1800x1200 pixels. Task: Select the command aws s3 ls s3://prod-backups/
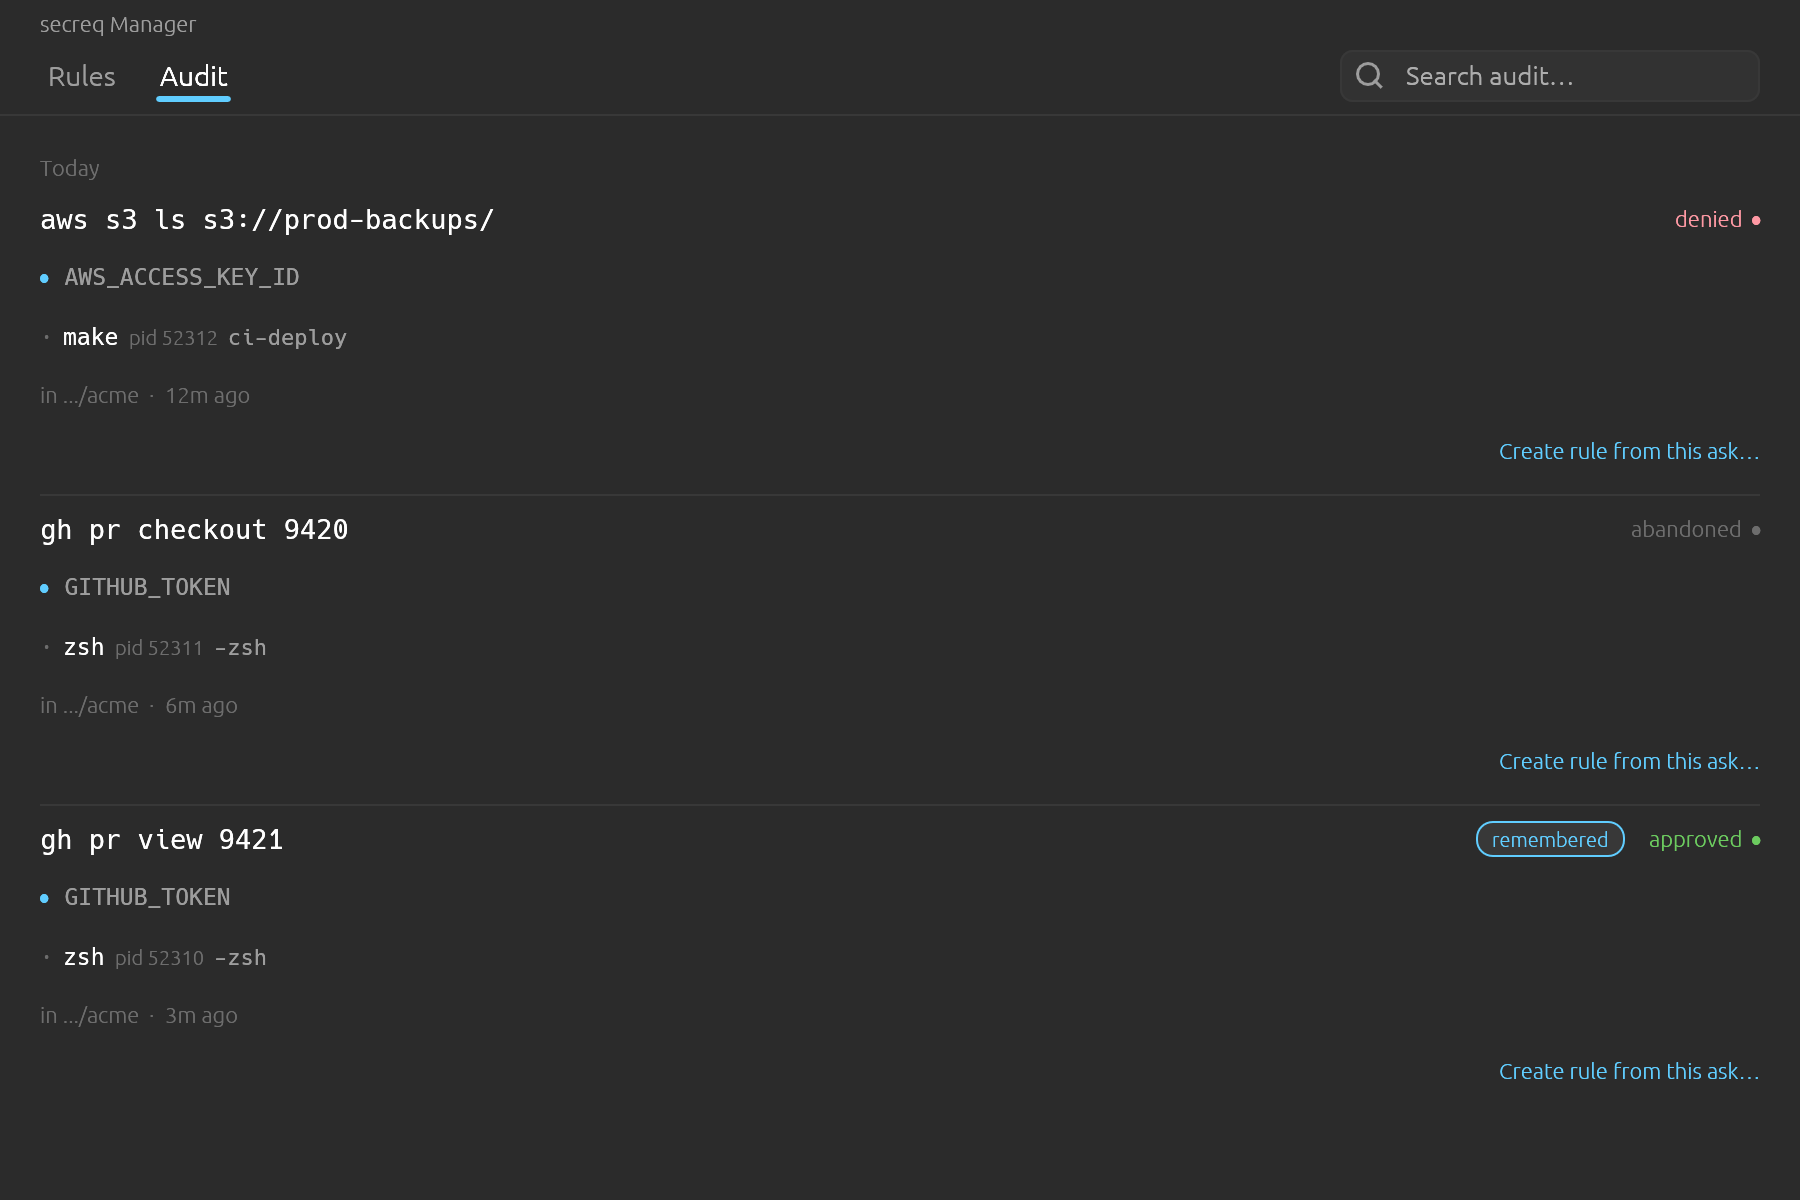coord(267,220)
